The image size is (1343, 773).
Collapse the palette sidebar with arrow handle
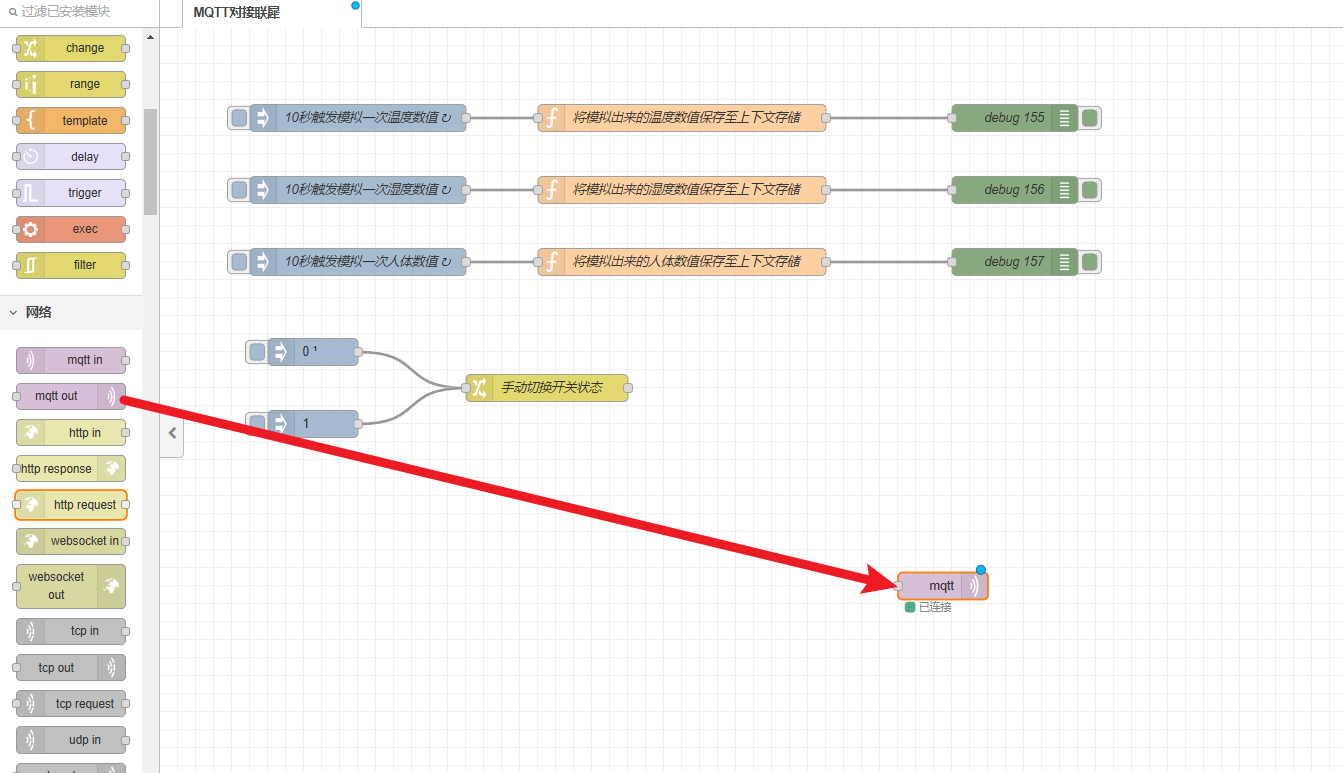[172, 433]
